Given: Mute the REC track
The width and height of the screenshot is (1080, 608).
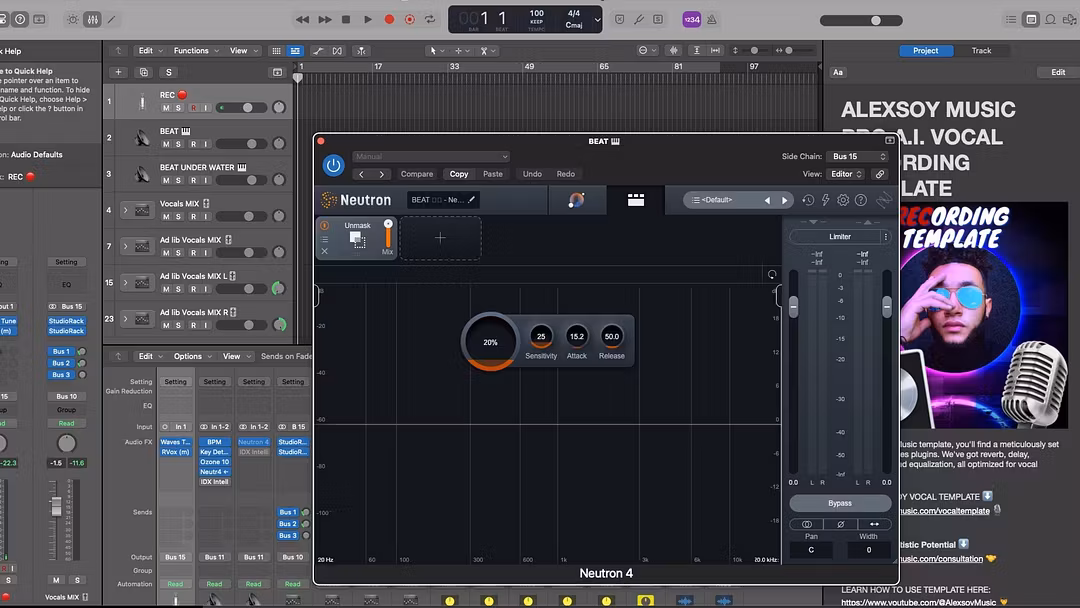Looking at the screenshot, I should coord(165,108).
